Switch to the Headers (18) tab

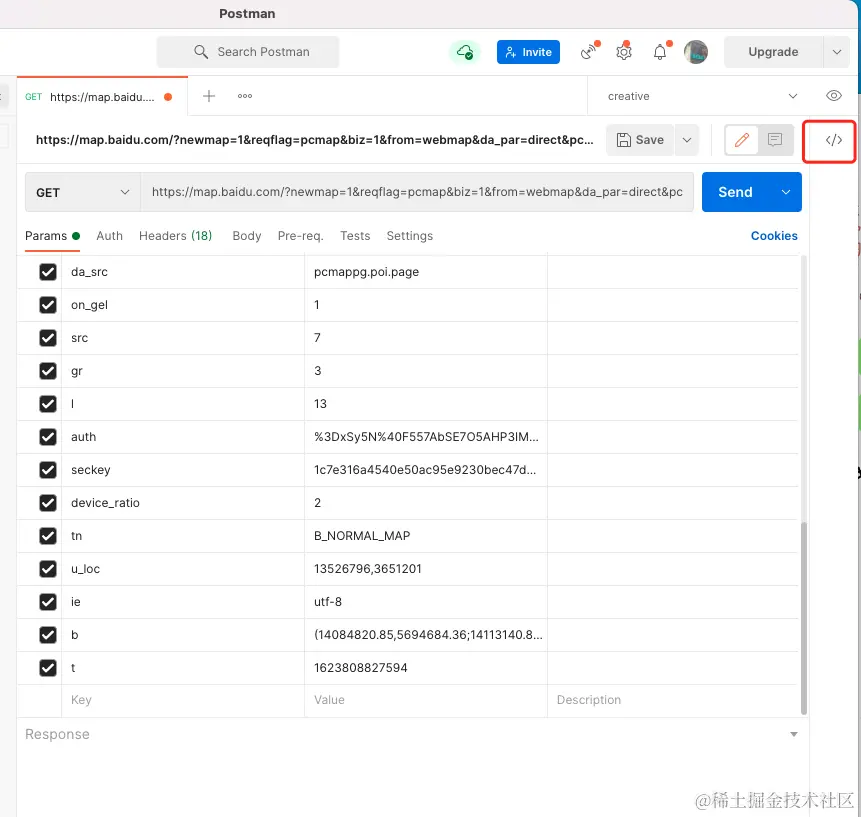pos(175,236)
